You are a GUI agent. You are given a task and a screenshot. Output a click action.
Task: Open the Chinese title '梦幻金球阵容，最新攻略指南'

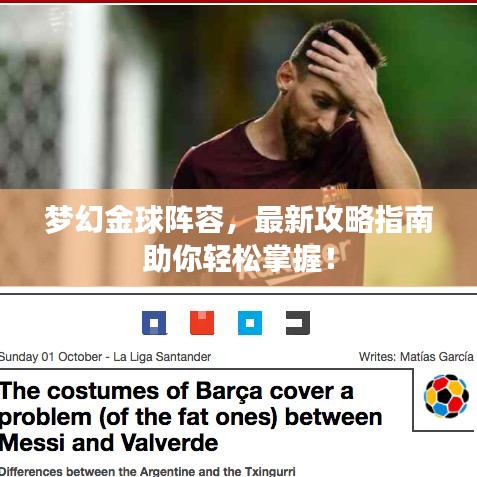click(x=239, y=220)
